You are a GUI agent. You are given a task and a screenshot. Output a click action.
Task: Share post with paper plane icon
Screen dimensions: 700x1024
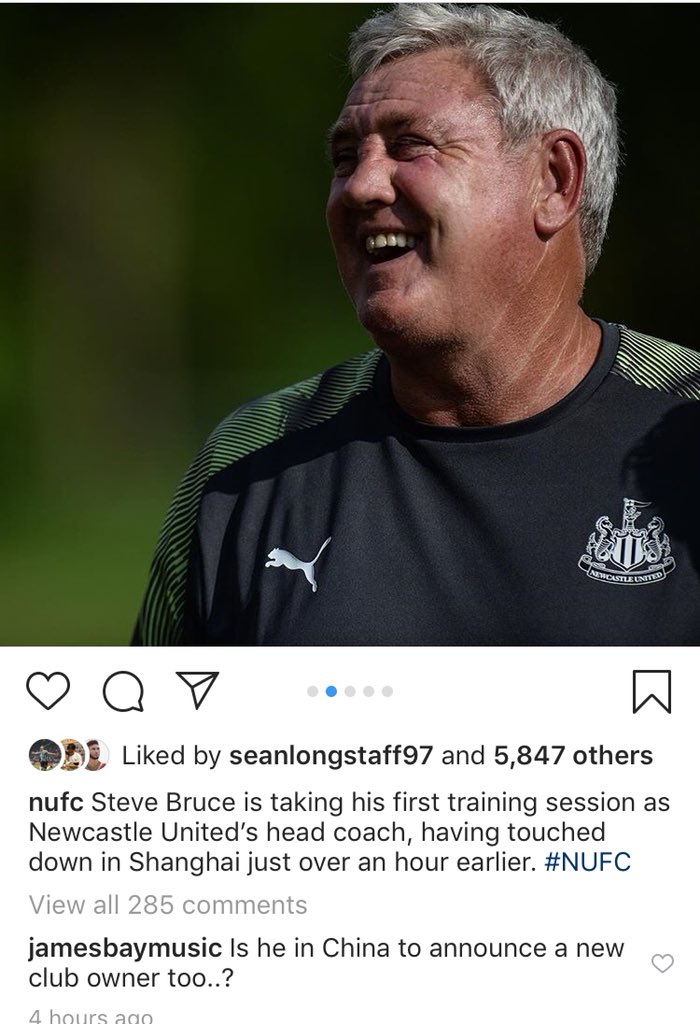(x=198, y=690)
